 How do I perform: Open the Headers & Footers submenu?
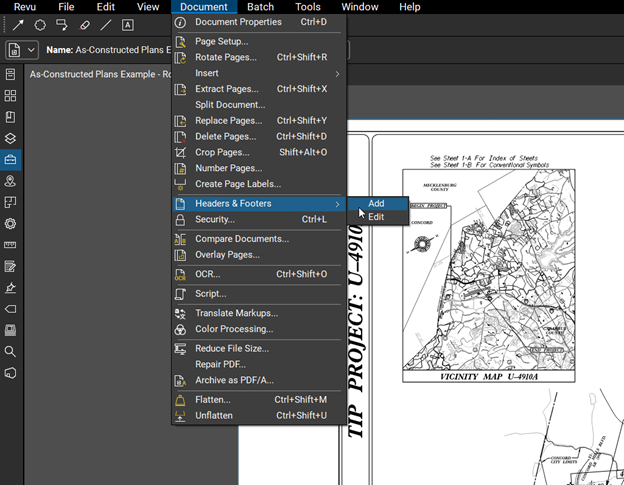[x=258, y=204]
